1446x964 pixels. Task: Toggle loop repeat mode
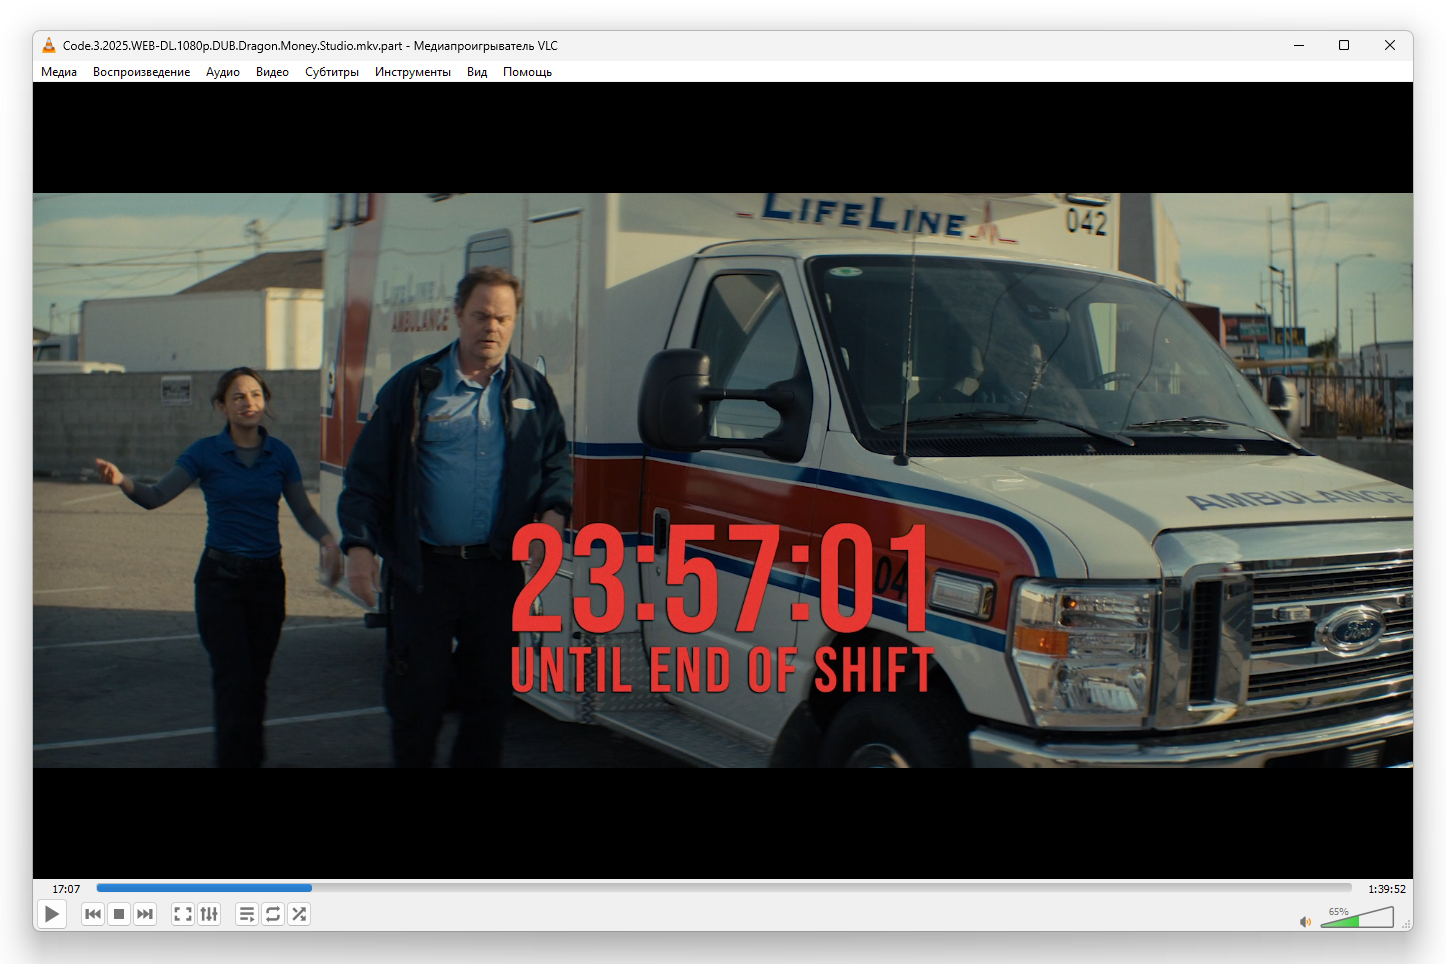(273, 914)
